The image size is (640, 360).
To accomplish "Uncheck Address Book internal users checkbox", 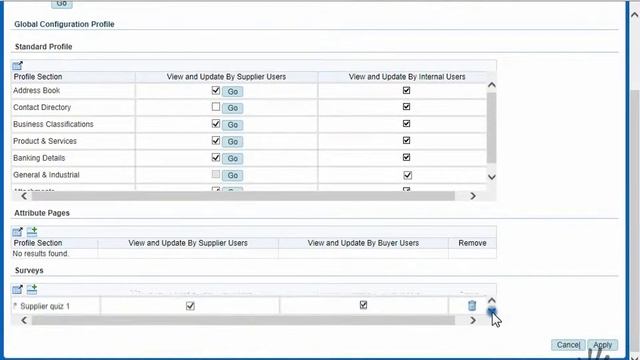I will (x=407, y=90).
